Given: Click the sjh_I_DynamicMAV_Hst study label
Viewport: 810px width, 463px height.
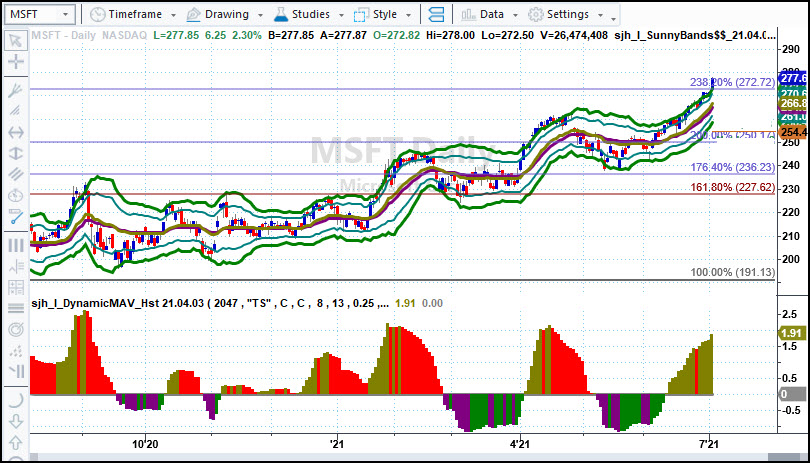Looking at the screenshot, I should tap(211, 303).
